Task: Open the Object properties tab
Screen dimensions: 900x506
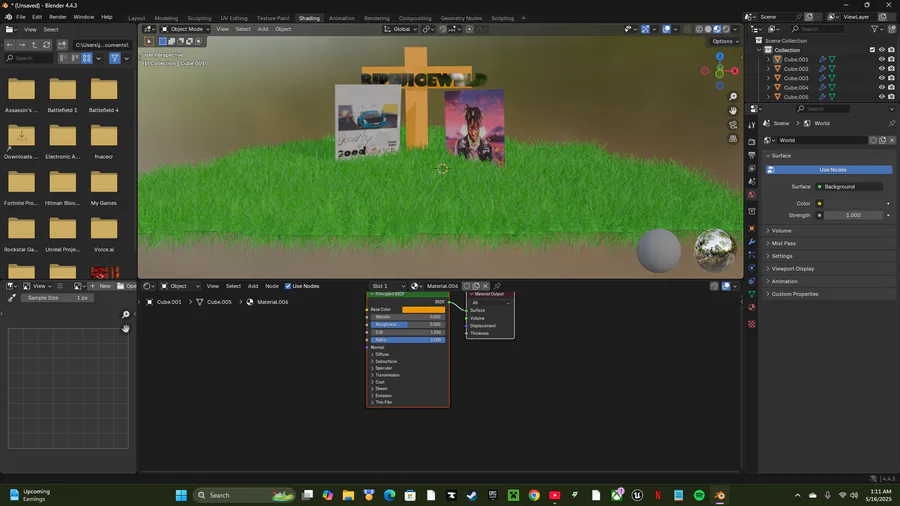Action: coord(752,228)
